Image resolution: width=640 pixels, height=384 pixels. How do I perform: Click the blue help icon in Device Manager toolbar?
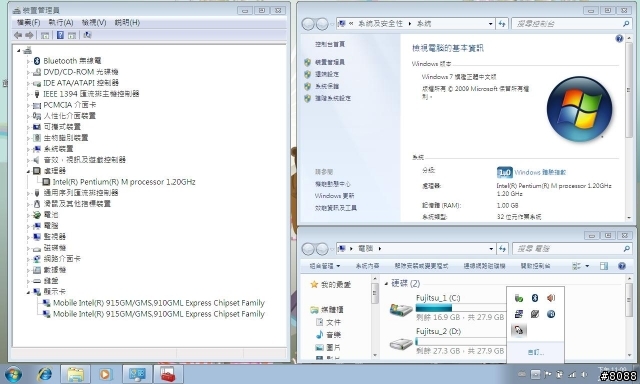coord(60,35)
